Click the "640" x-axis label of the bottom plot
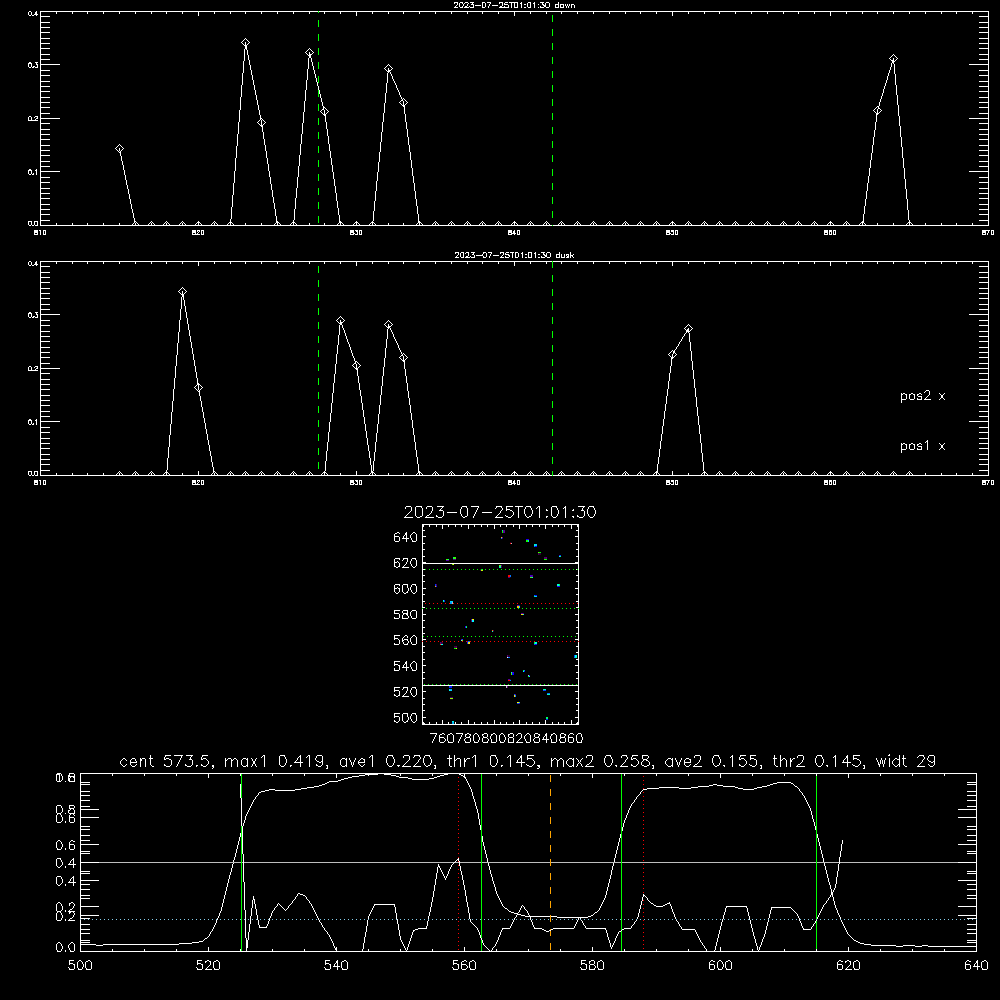 click(976, 966)
